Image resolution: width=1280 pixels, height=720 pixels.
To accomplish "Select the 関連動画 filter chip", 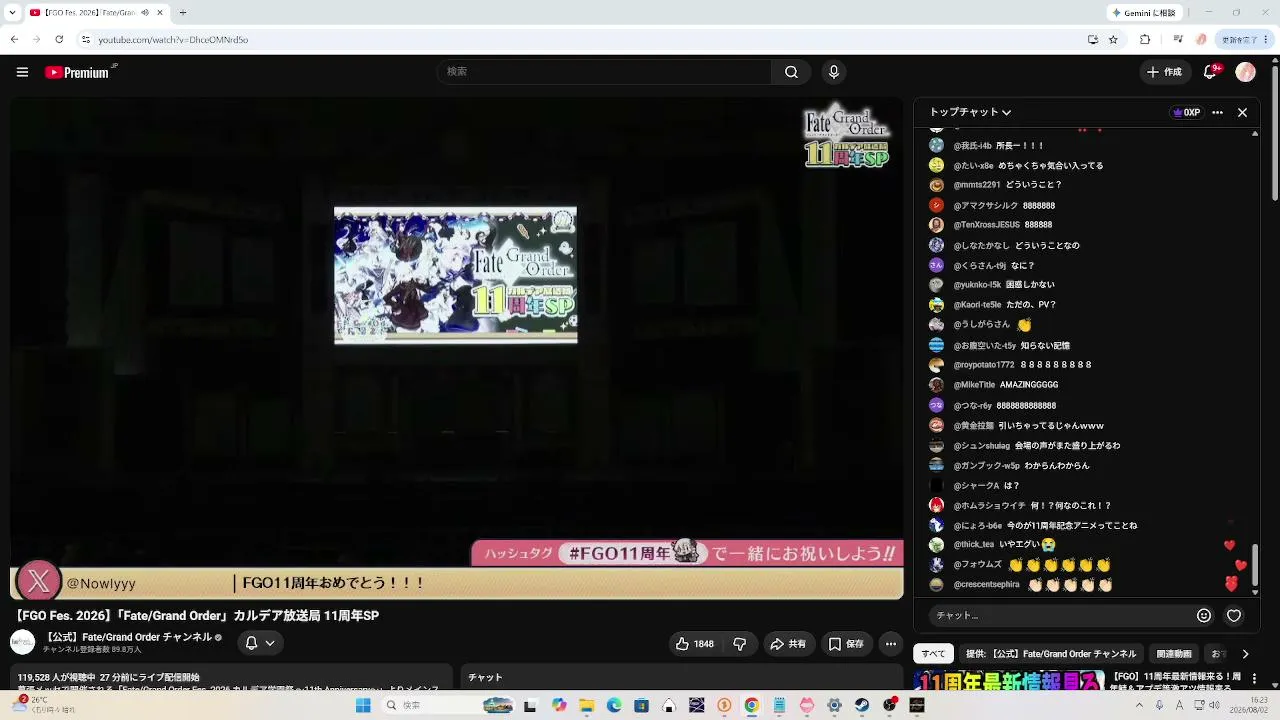I will (1174, 654).
